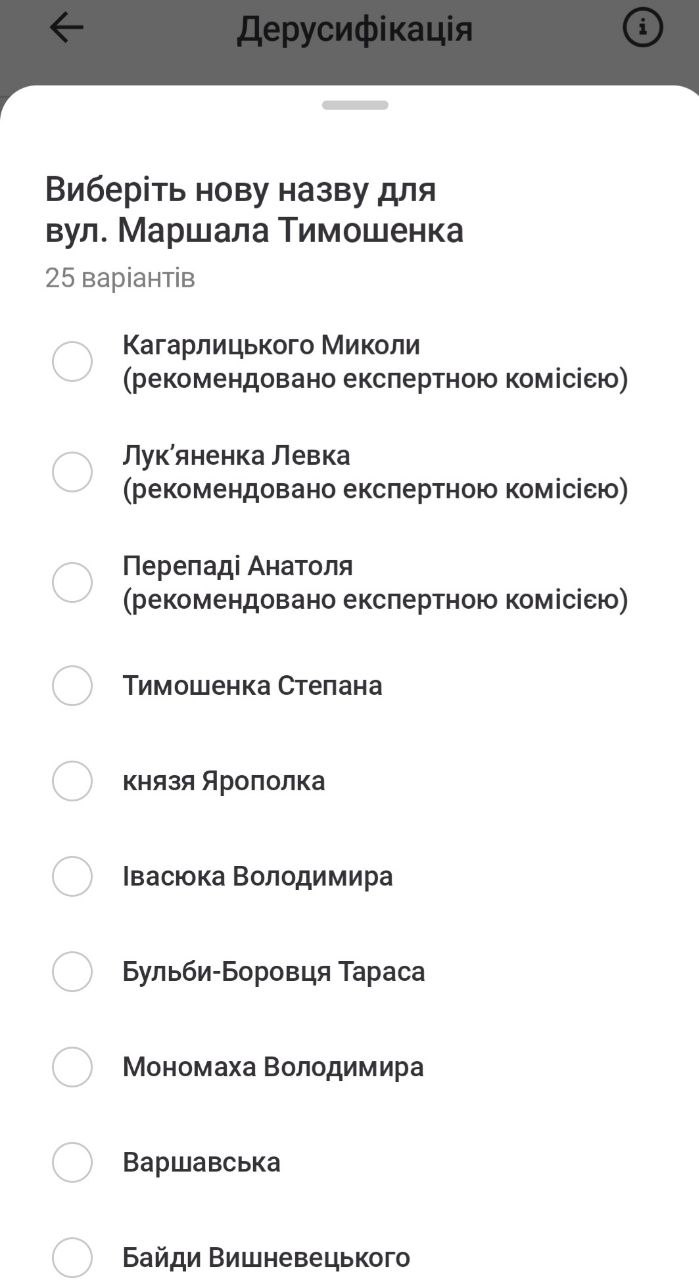699x1280 pixels.
Task: Click the Дерусифікація page title
Action: (354, 29)
